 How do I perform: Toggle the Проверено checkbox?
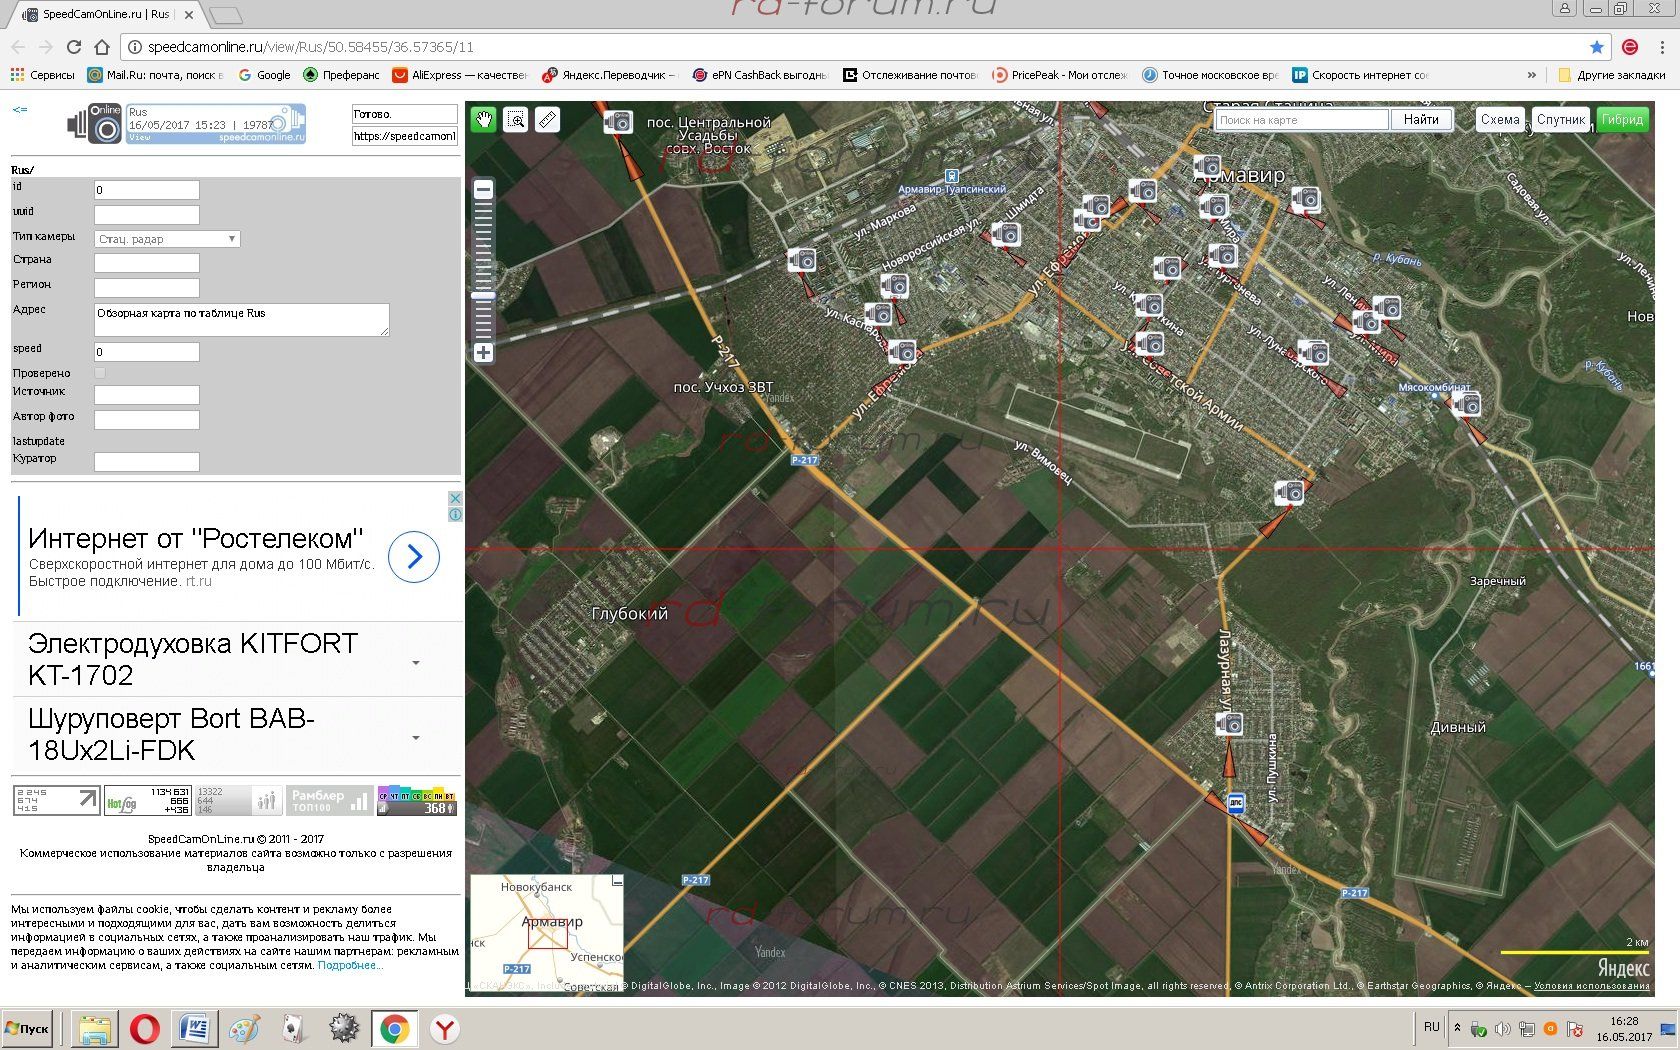click(x=100, y=373)
